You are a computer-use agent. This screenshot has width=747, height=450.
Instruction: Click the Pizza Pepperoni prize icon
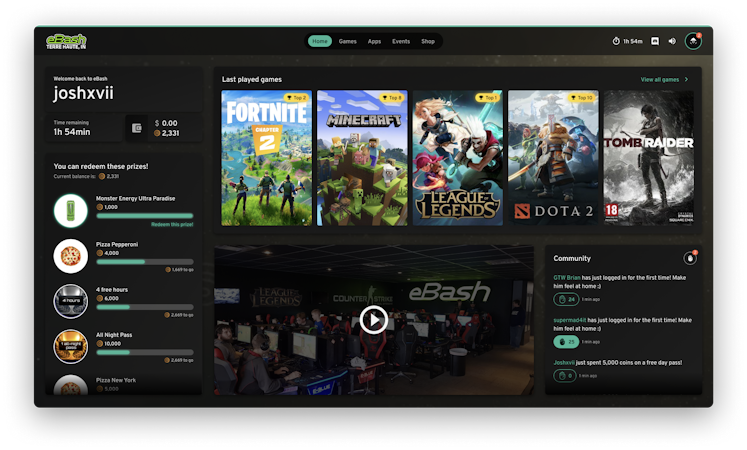click(71, 256)
